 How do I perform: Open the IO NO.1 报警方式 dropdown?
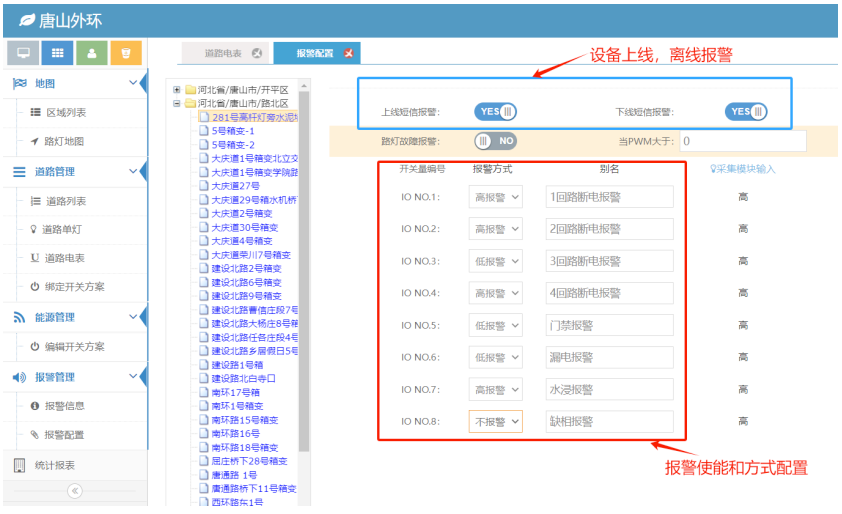(x=496, y=197)
